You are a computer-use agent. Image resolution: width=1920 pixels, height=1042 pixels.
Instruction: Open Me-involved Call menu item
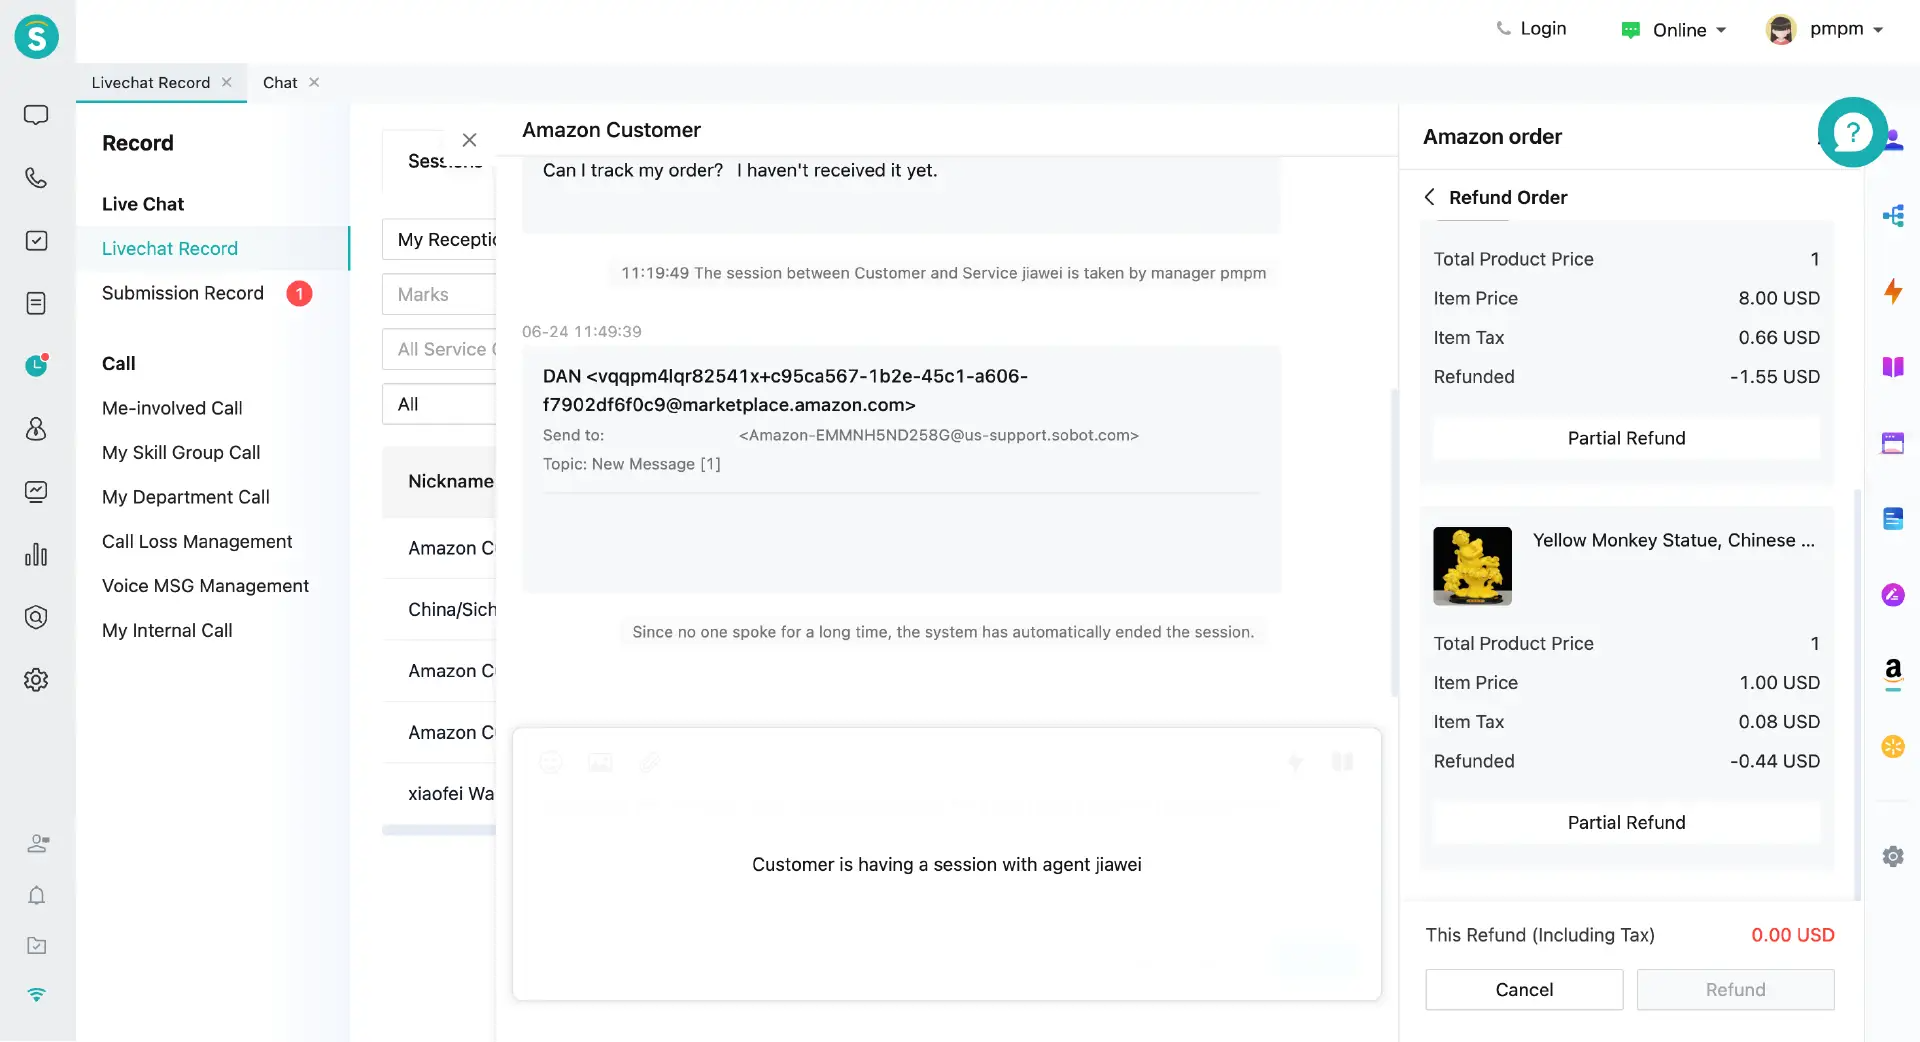(x=172, y=408)
